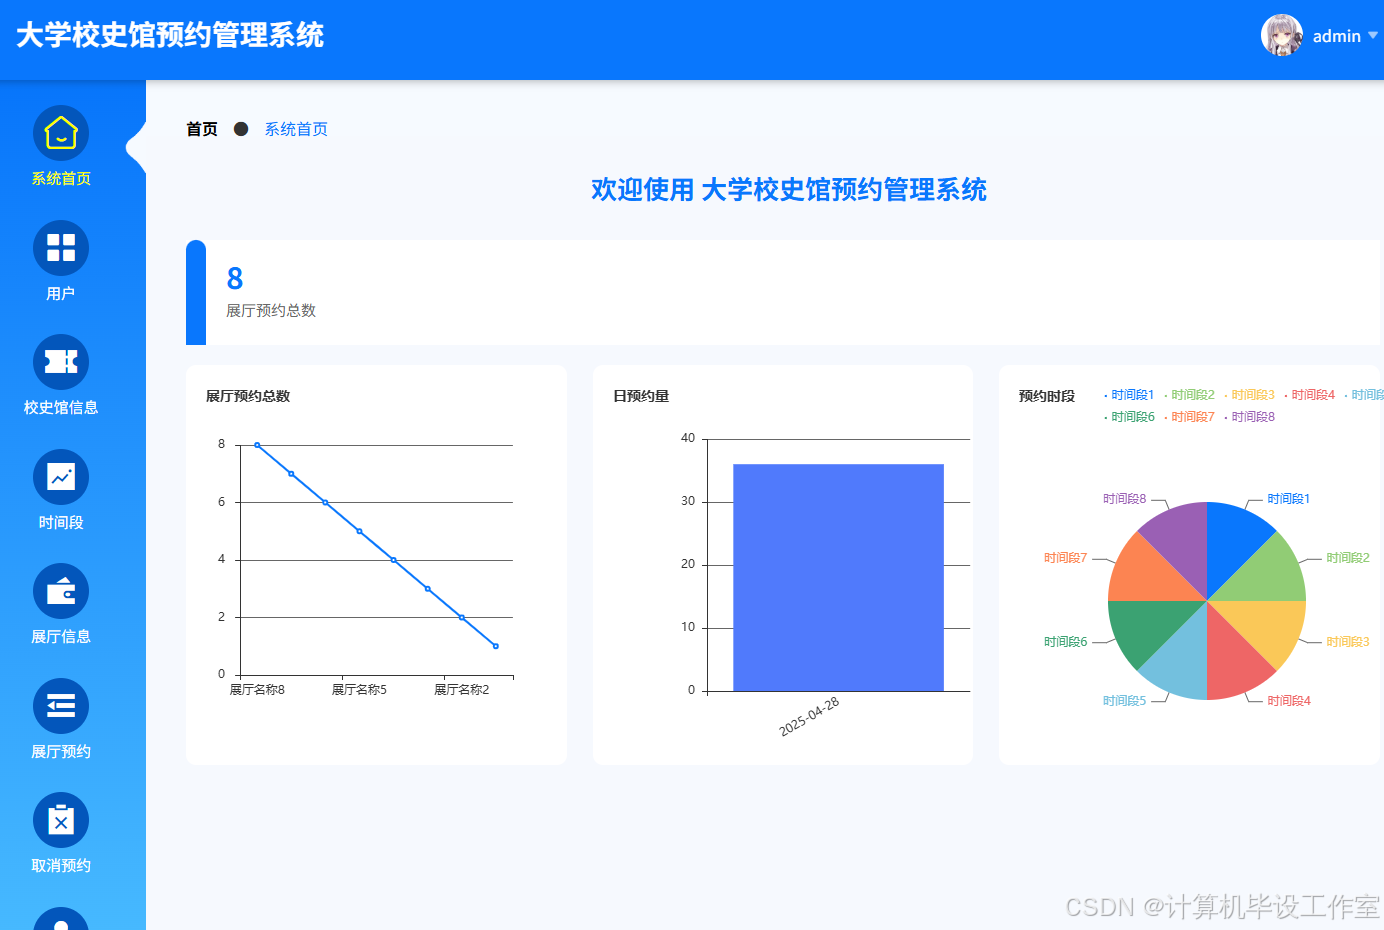The image size is (1384, 930).
Task: Click the 时间段3 pie callout label
Action: [1348, 642]
